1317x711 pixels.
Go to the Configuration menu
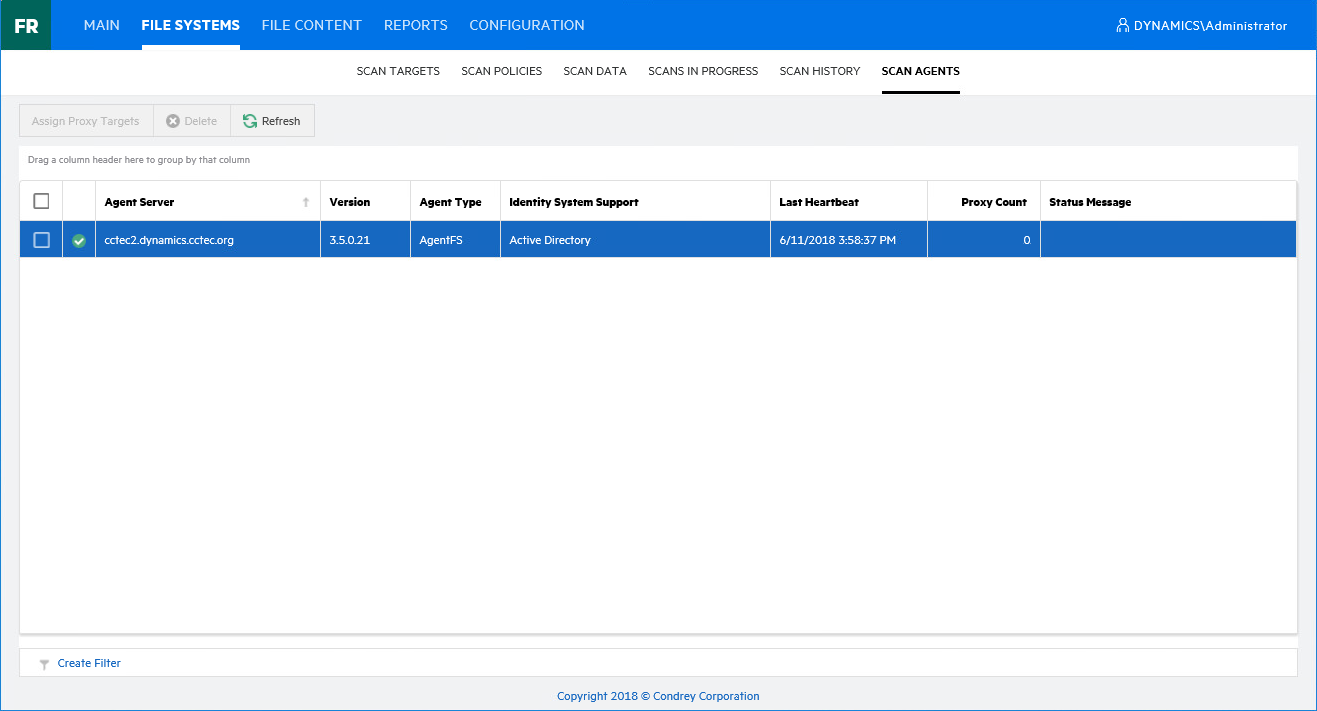(526, 25)
